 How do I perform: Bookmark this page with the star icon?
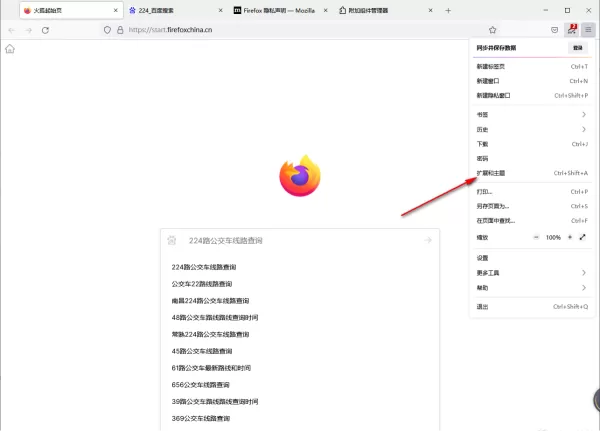tap(492, 30)
